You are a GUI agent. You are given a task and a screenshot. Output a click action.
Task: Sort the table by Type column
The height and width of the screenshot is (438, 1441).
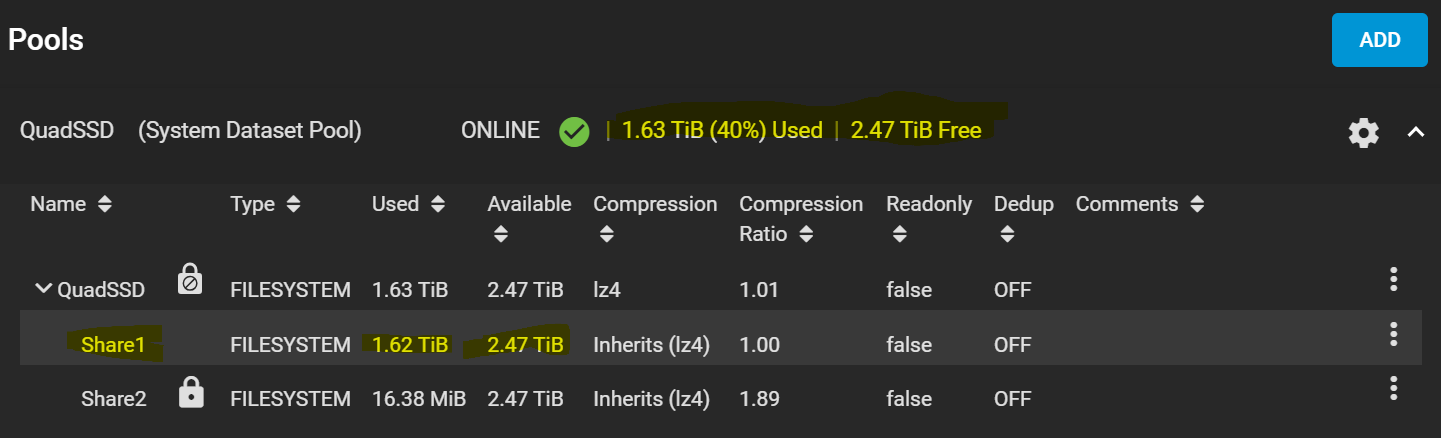click(x=265, y=204)
